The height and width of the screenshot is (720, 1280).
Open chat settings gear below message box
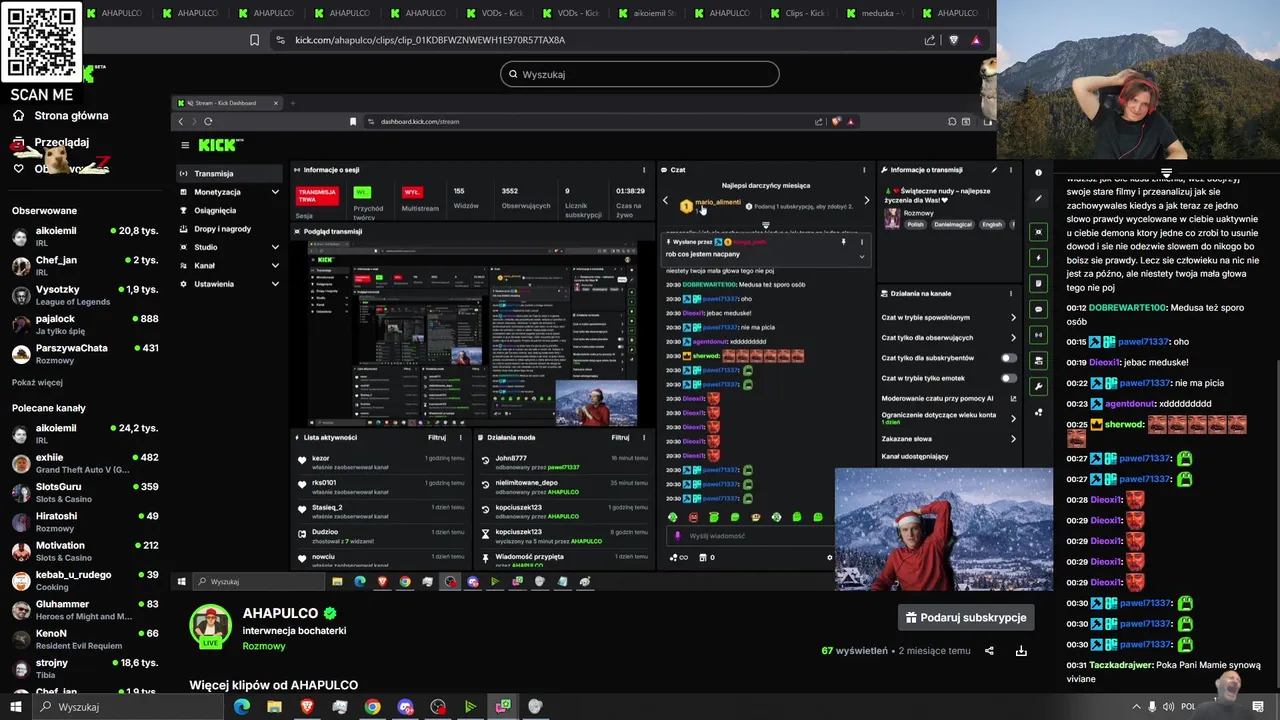(x=829, y=557)
